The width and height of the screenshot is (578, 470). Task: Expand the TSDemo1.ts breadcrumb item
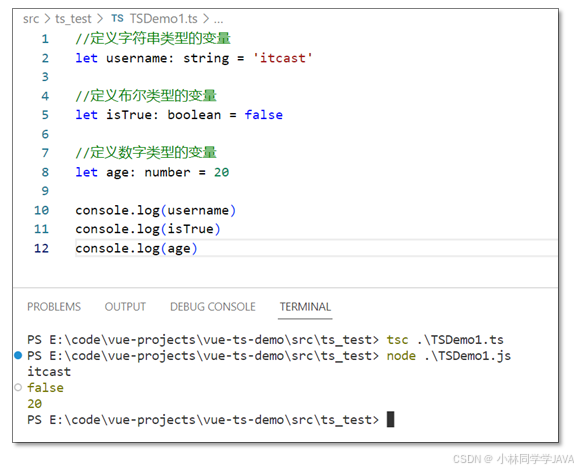(163, 18)
